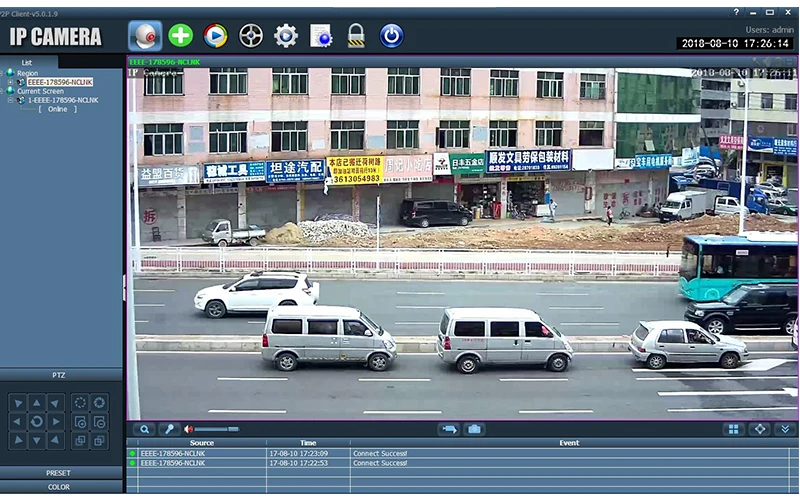Click the help question mark in title bar

click(x=736, y=12)
